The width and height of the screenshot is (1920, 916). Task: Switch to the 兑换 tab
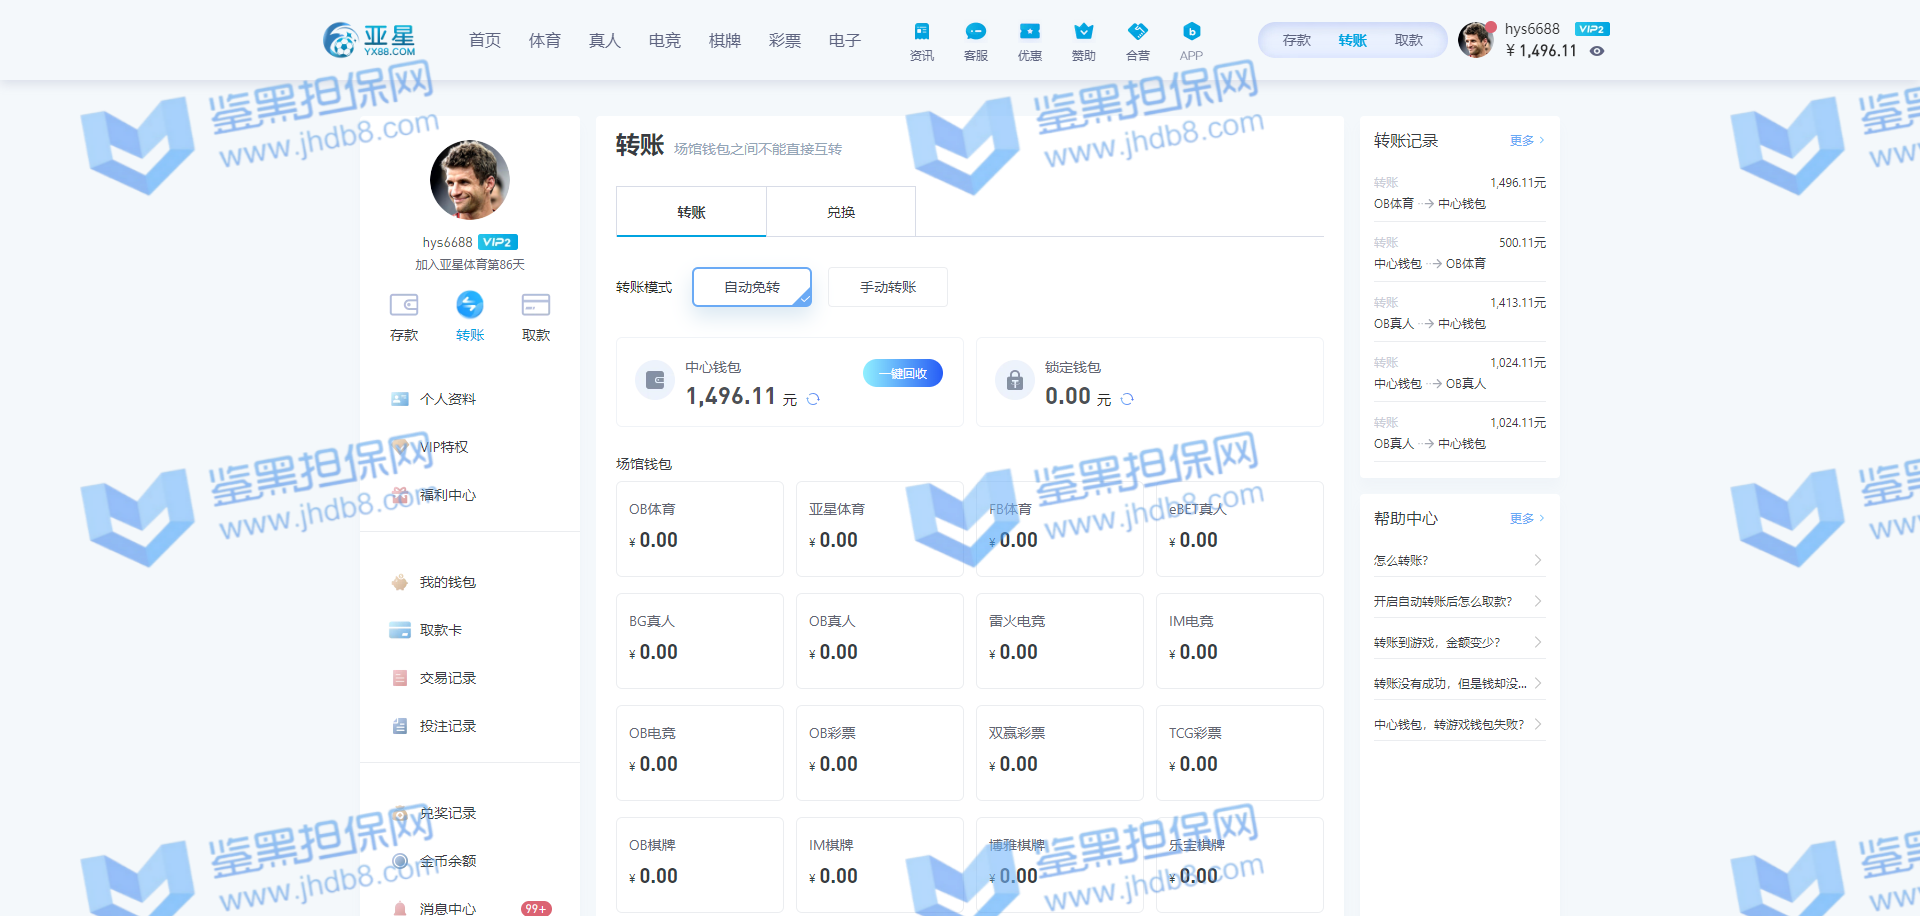coord(841,212)
